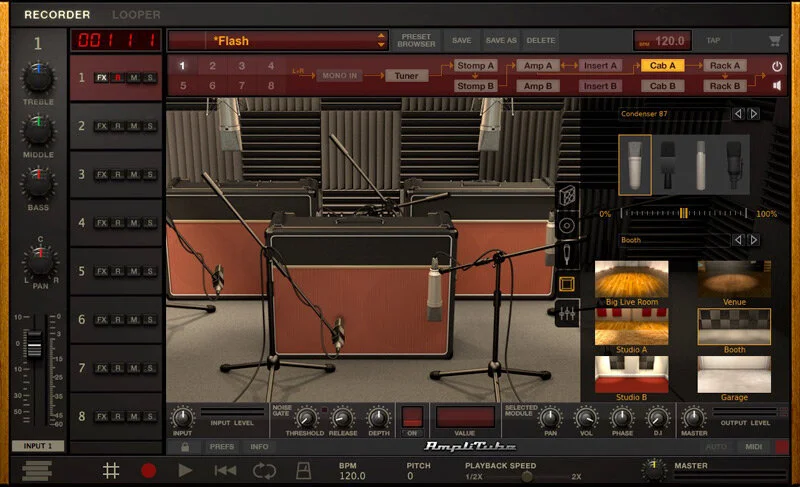
Task: Open the Tuner module
Action: pos(406,75)
